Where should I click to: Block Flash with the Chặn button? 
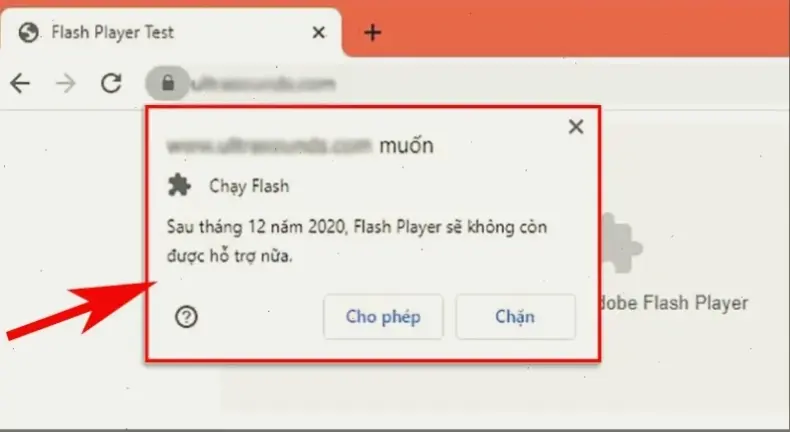[x=515, y=317]
